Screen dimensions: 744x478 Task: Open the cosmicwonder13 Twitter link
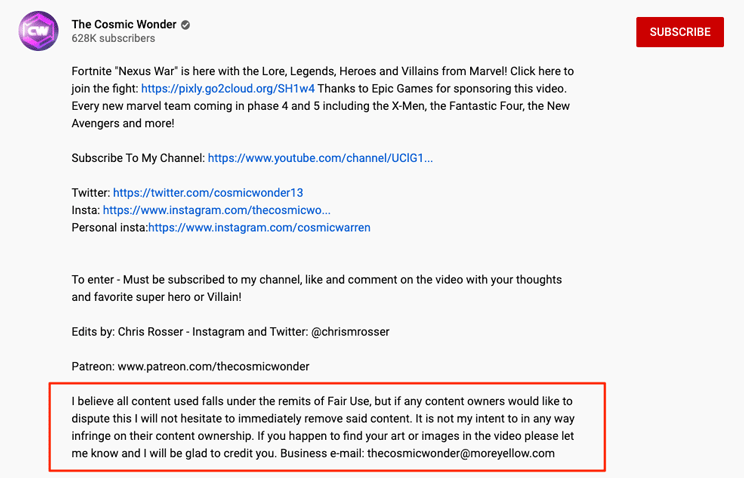[208, 193]
